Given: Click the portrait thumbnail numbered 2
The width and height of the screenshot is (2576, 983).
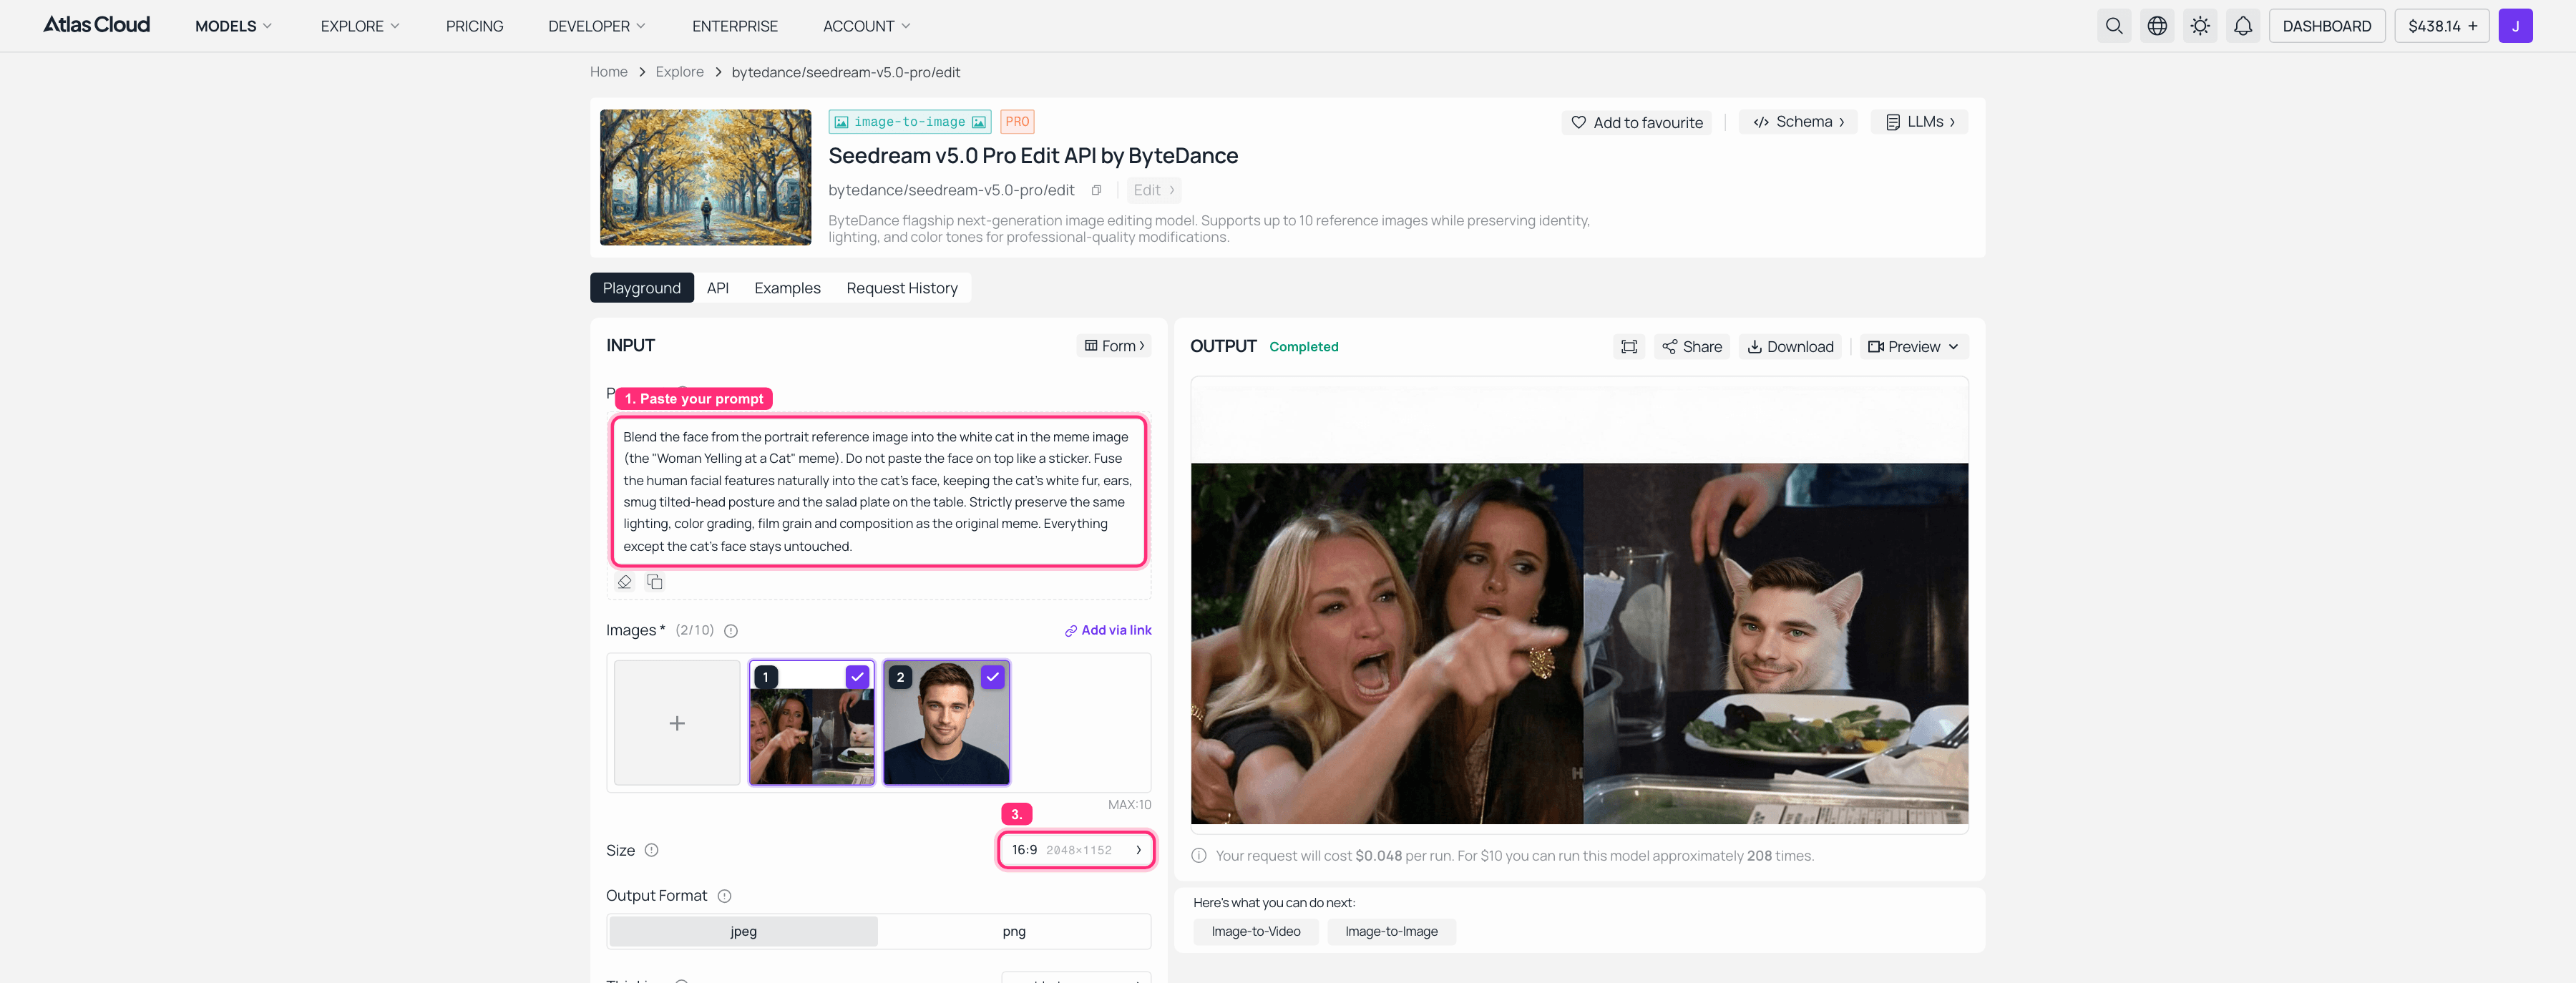Looking at the screenshot, I should coord(946,723).
